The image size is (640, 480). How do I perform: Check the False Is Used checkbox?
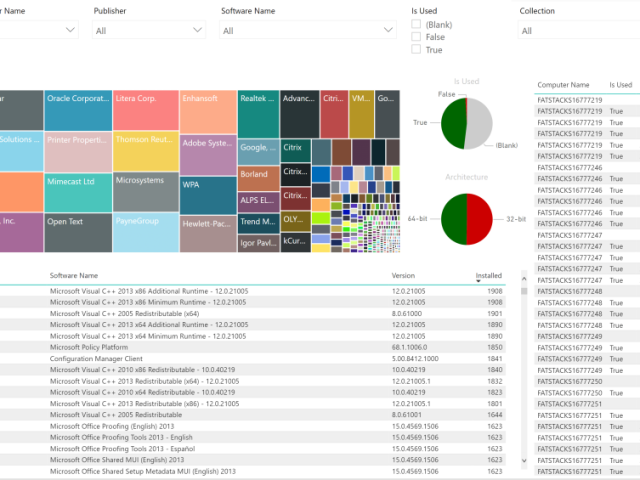[416, 37]
